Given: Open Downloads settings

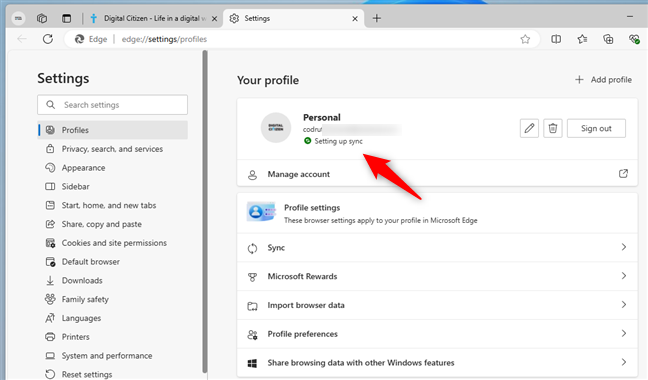Looking at the screenshot, I should (x=112, y=280).
